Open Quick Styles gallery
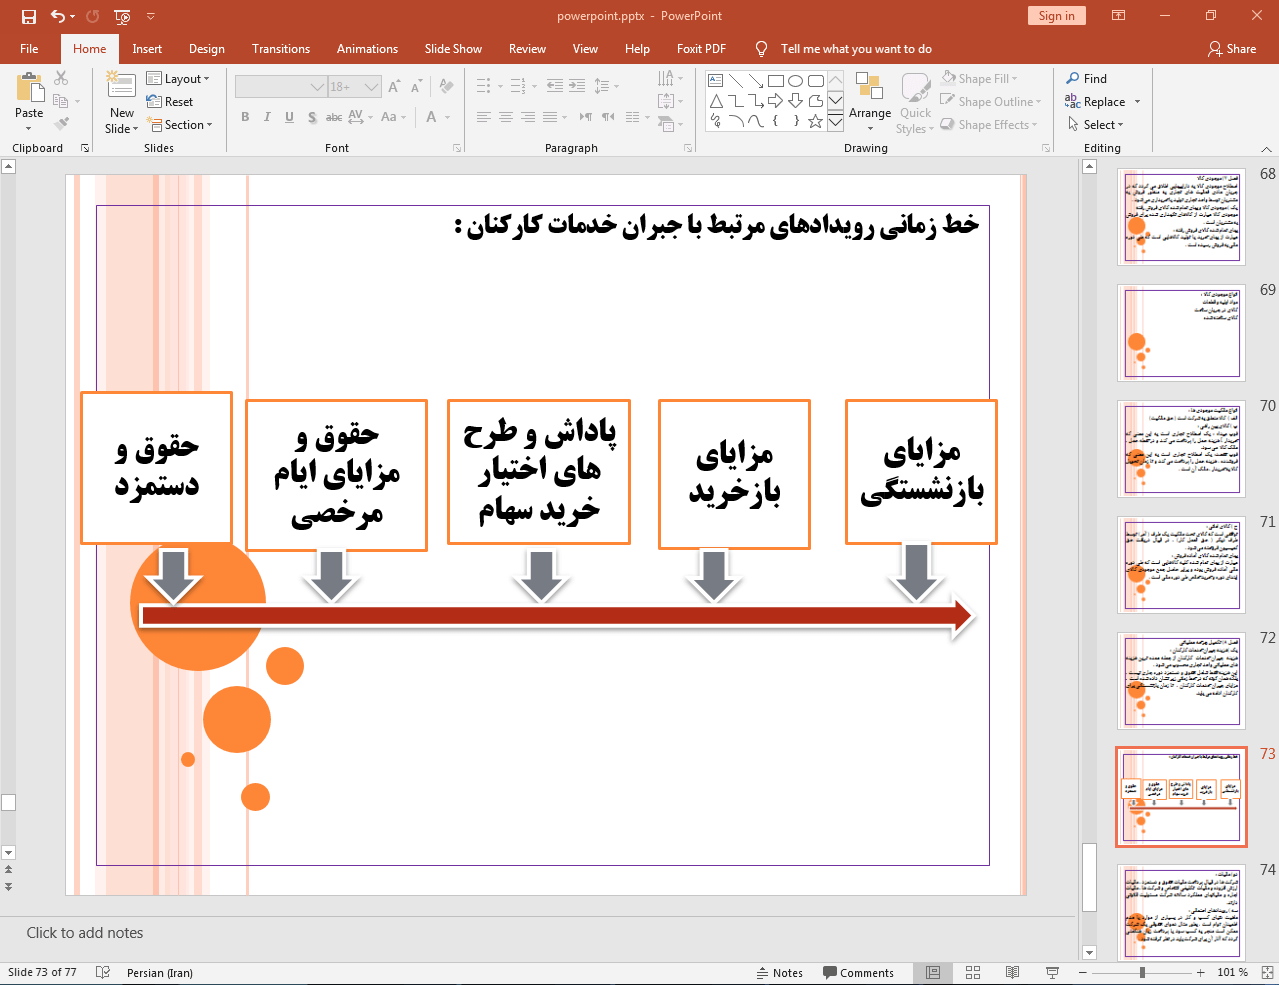This screenshot has width=1279, height=985. tap(915, 102)
